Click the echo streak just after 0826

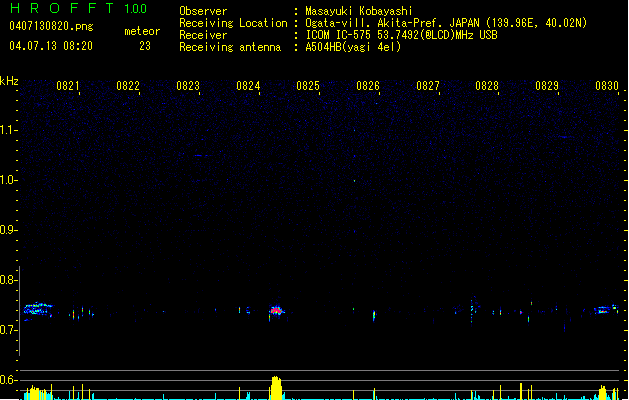374,315
